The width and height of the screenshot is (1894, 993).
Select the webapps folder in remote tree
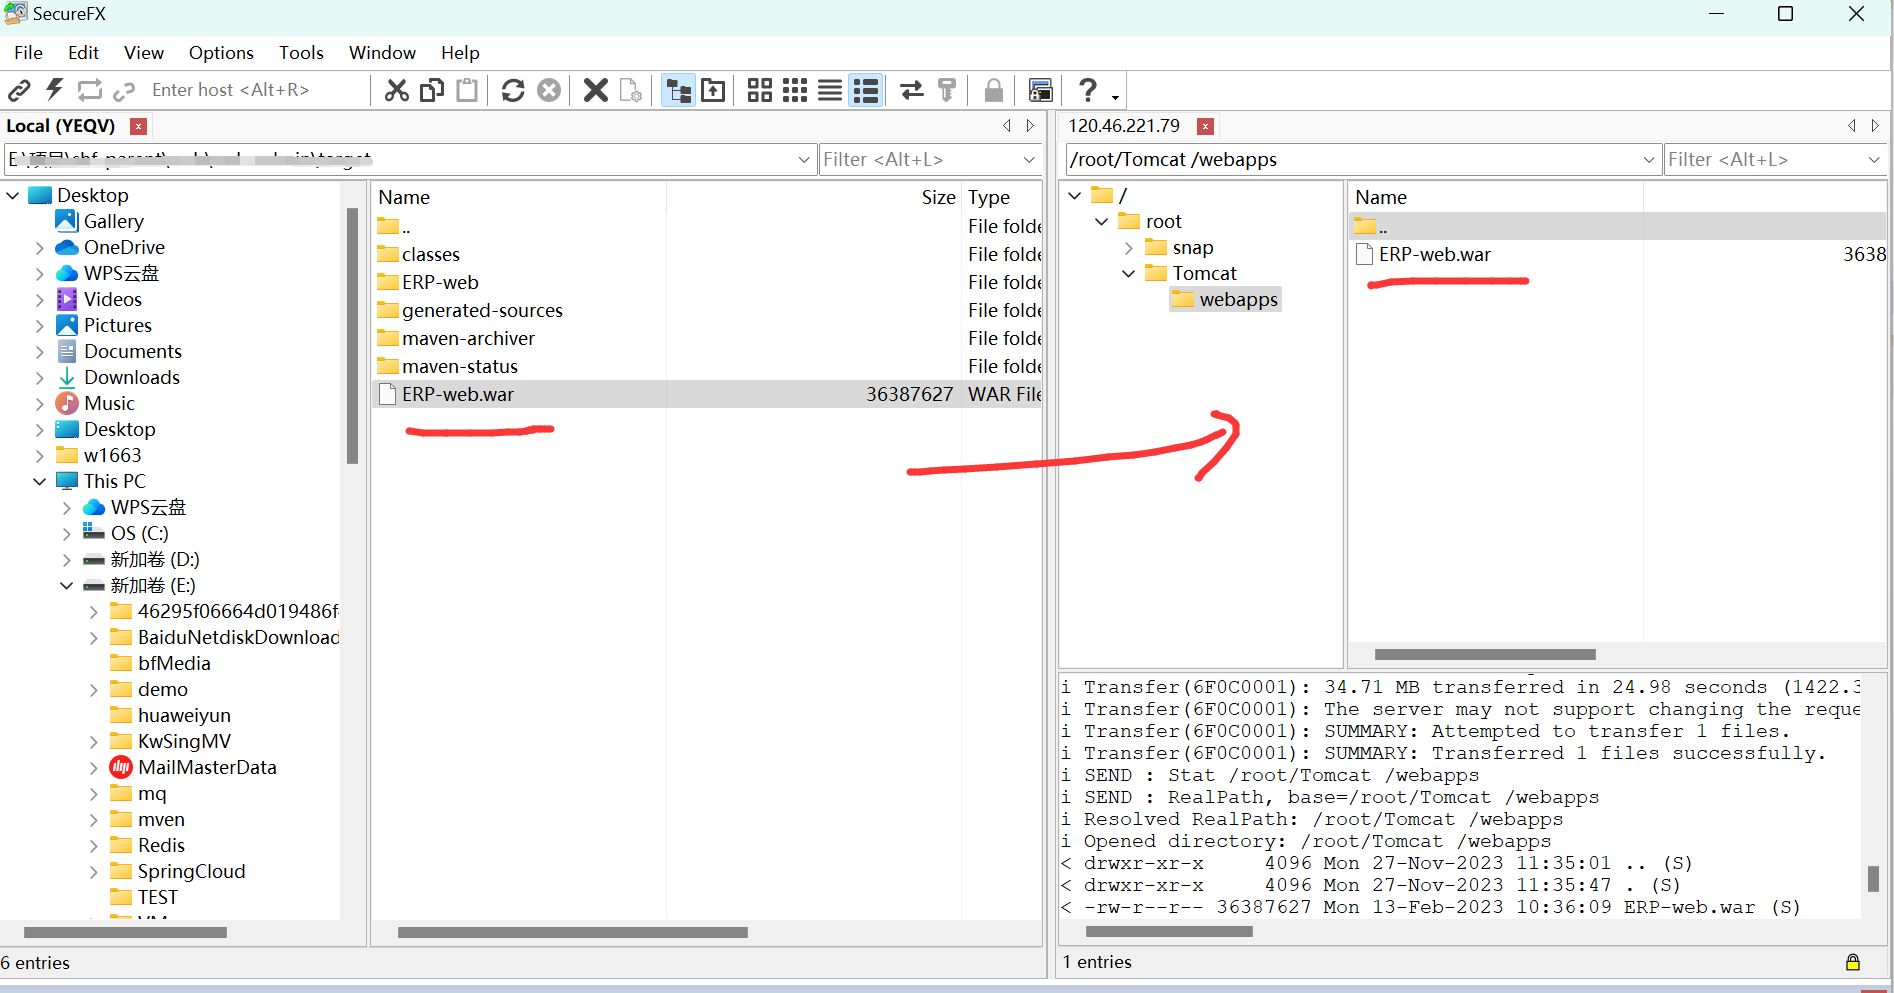pos(1226,299)
